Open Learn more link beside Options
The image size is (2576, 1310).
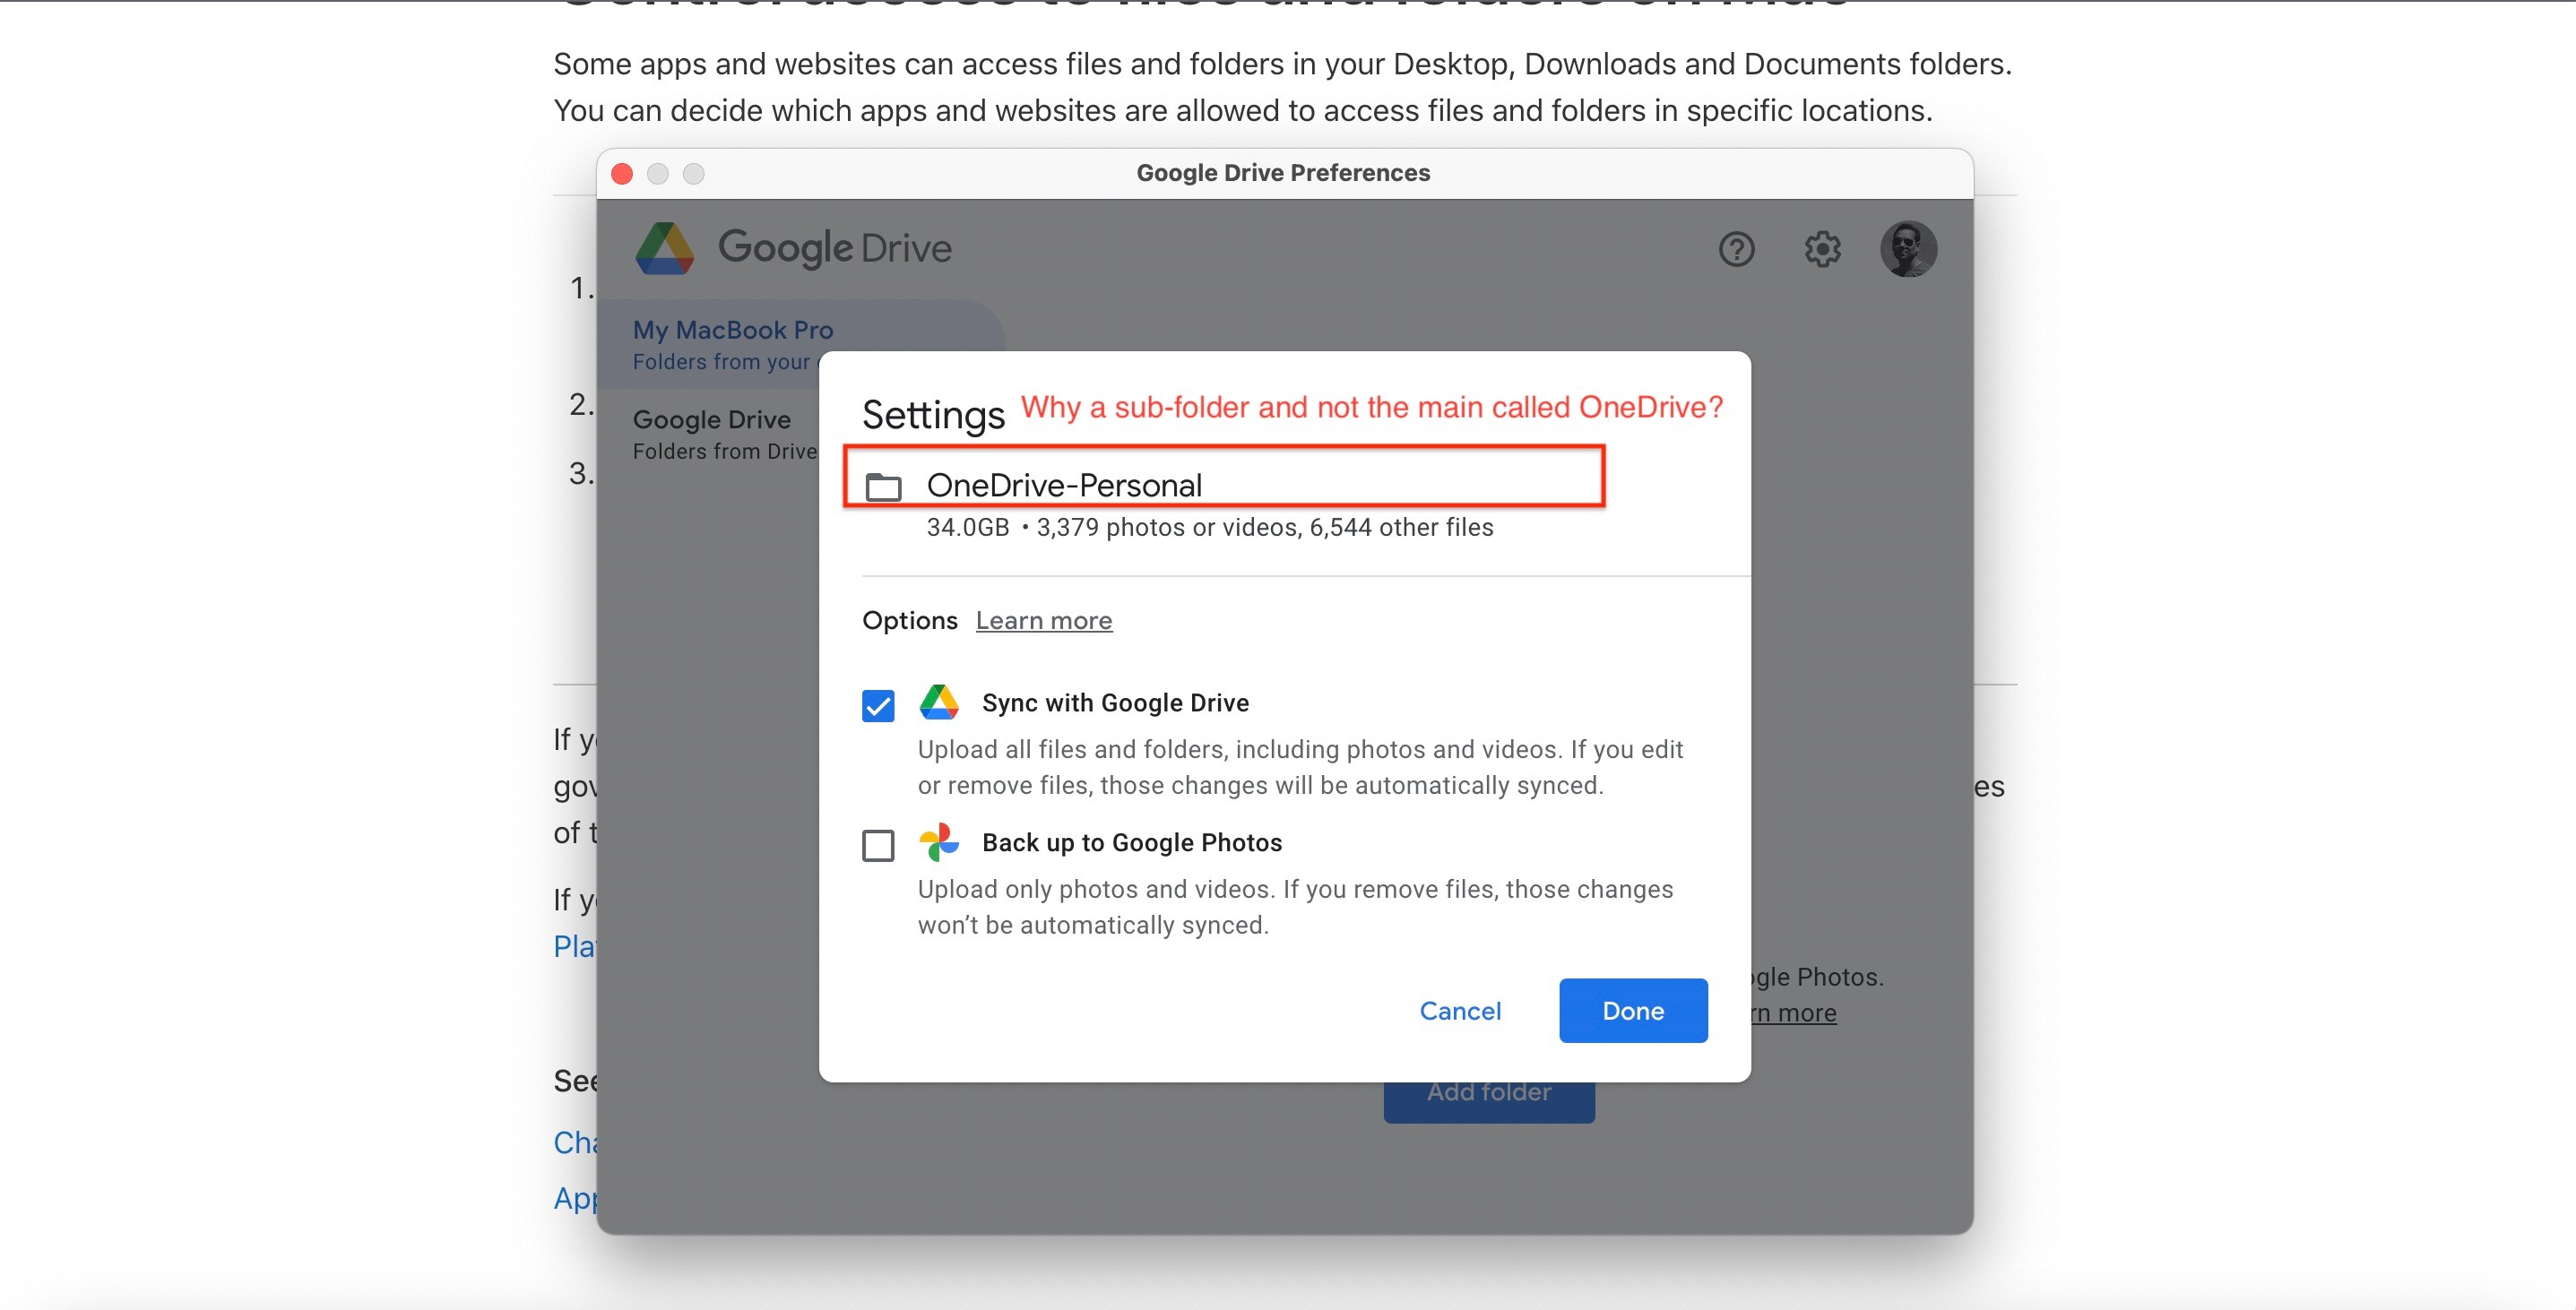pyautogui.click(x=1043, y=621)
